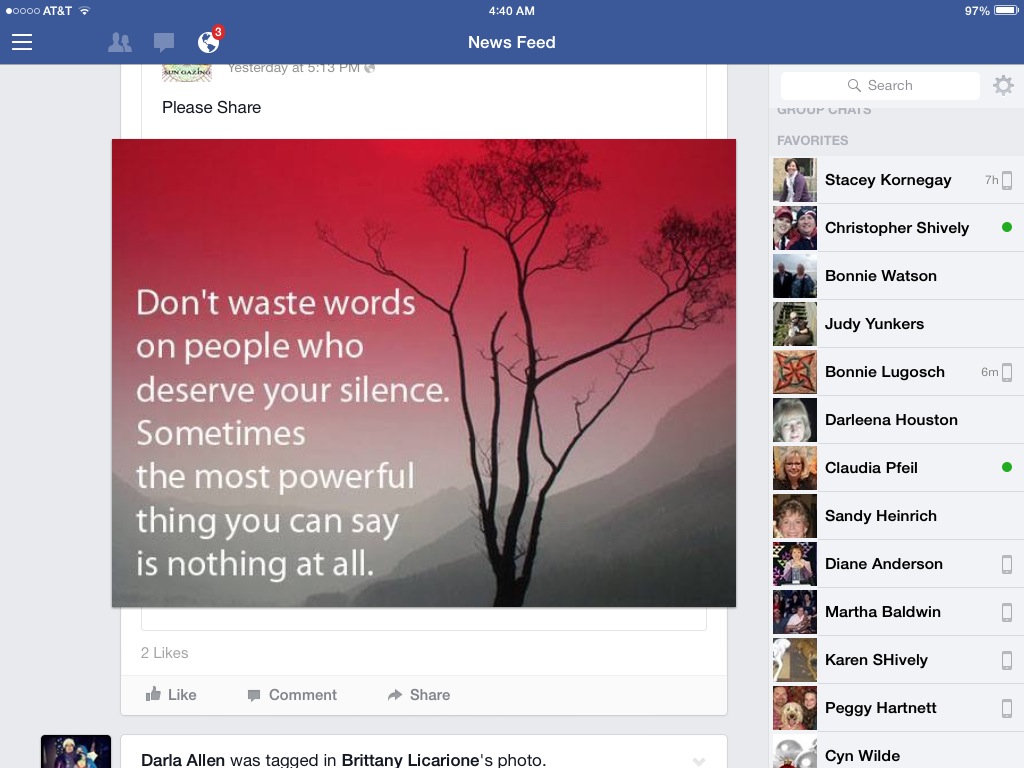The height and width of the screenshot is (768, 1024).
Task: Like the Please Share post
Action: [171, 695]
